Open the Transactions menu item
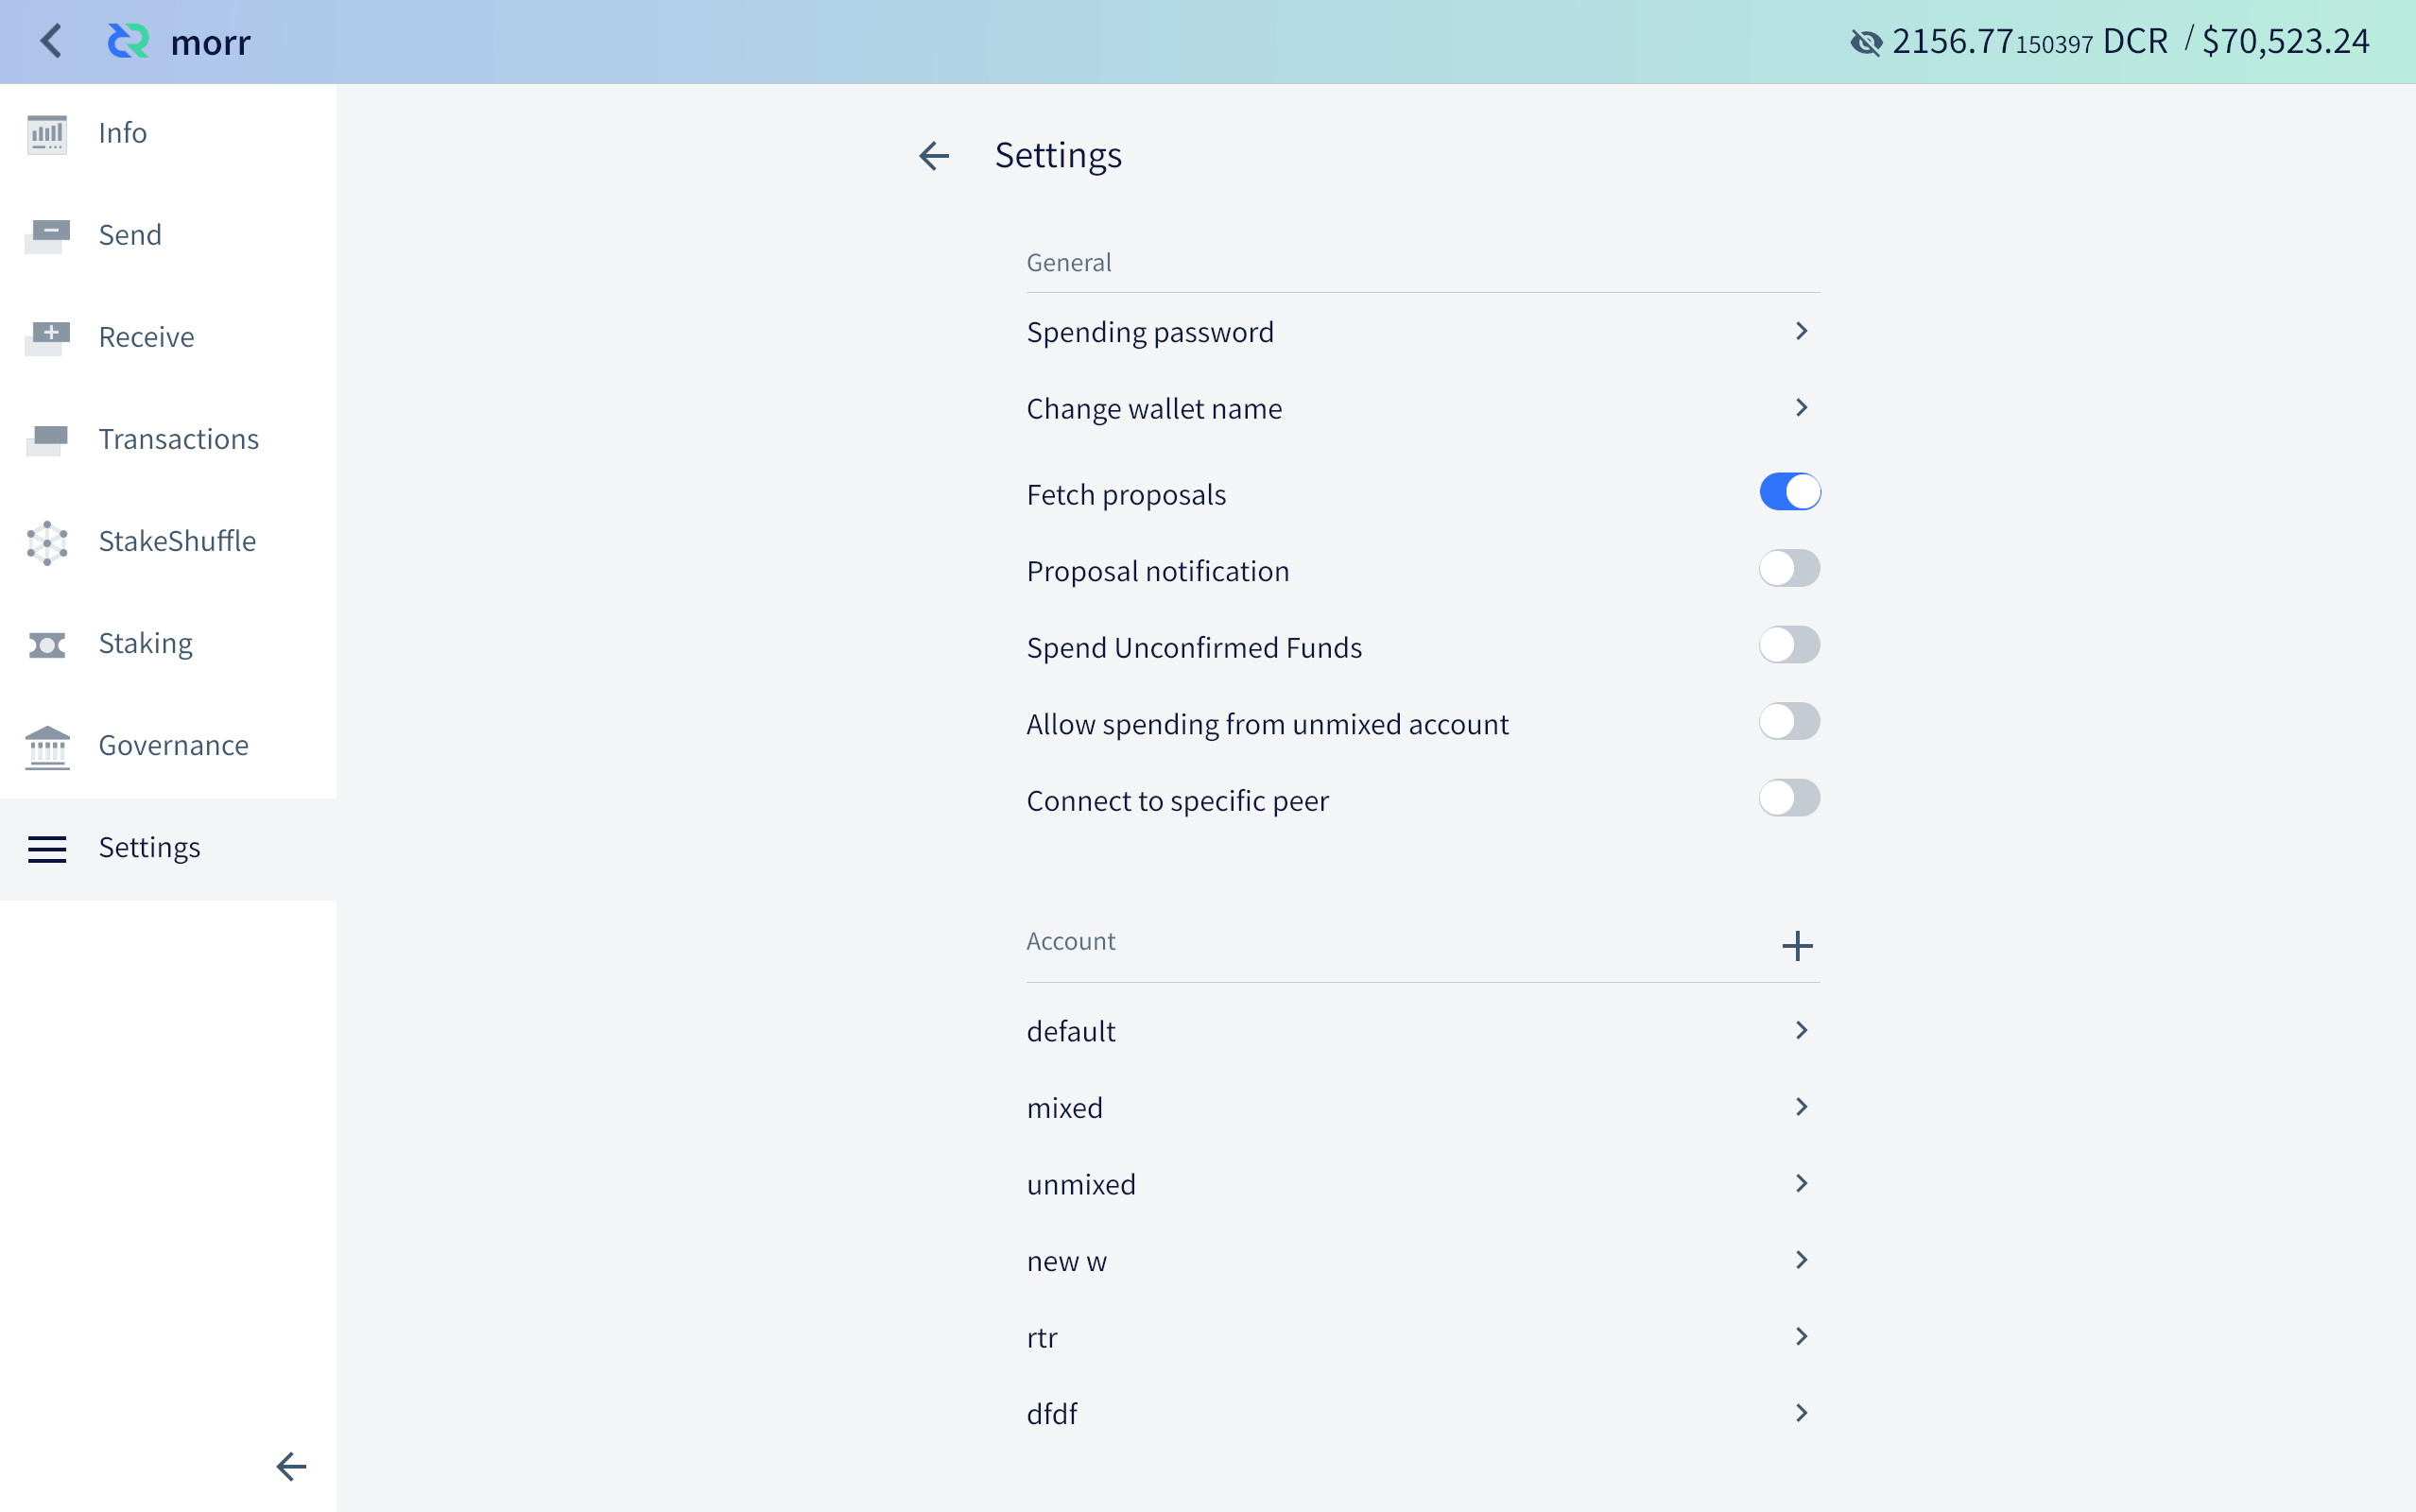This screenshot has width=2416, height=1512. point(168,439)
